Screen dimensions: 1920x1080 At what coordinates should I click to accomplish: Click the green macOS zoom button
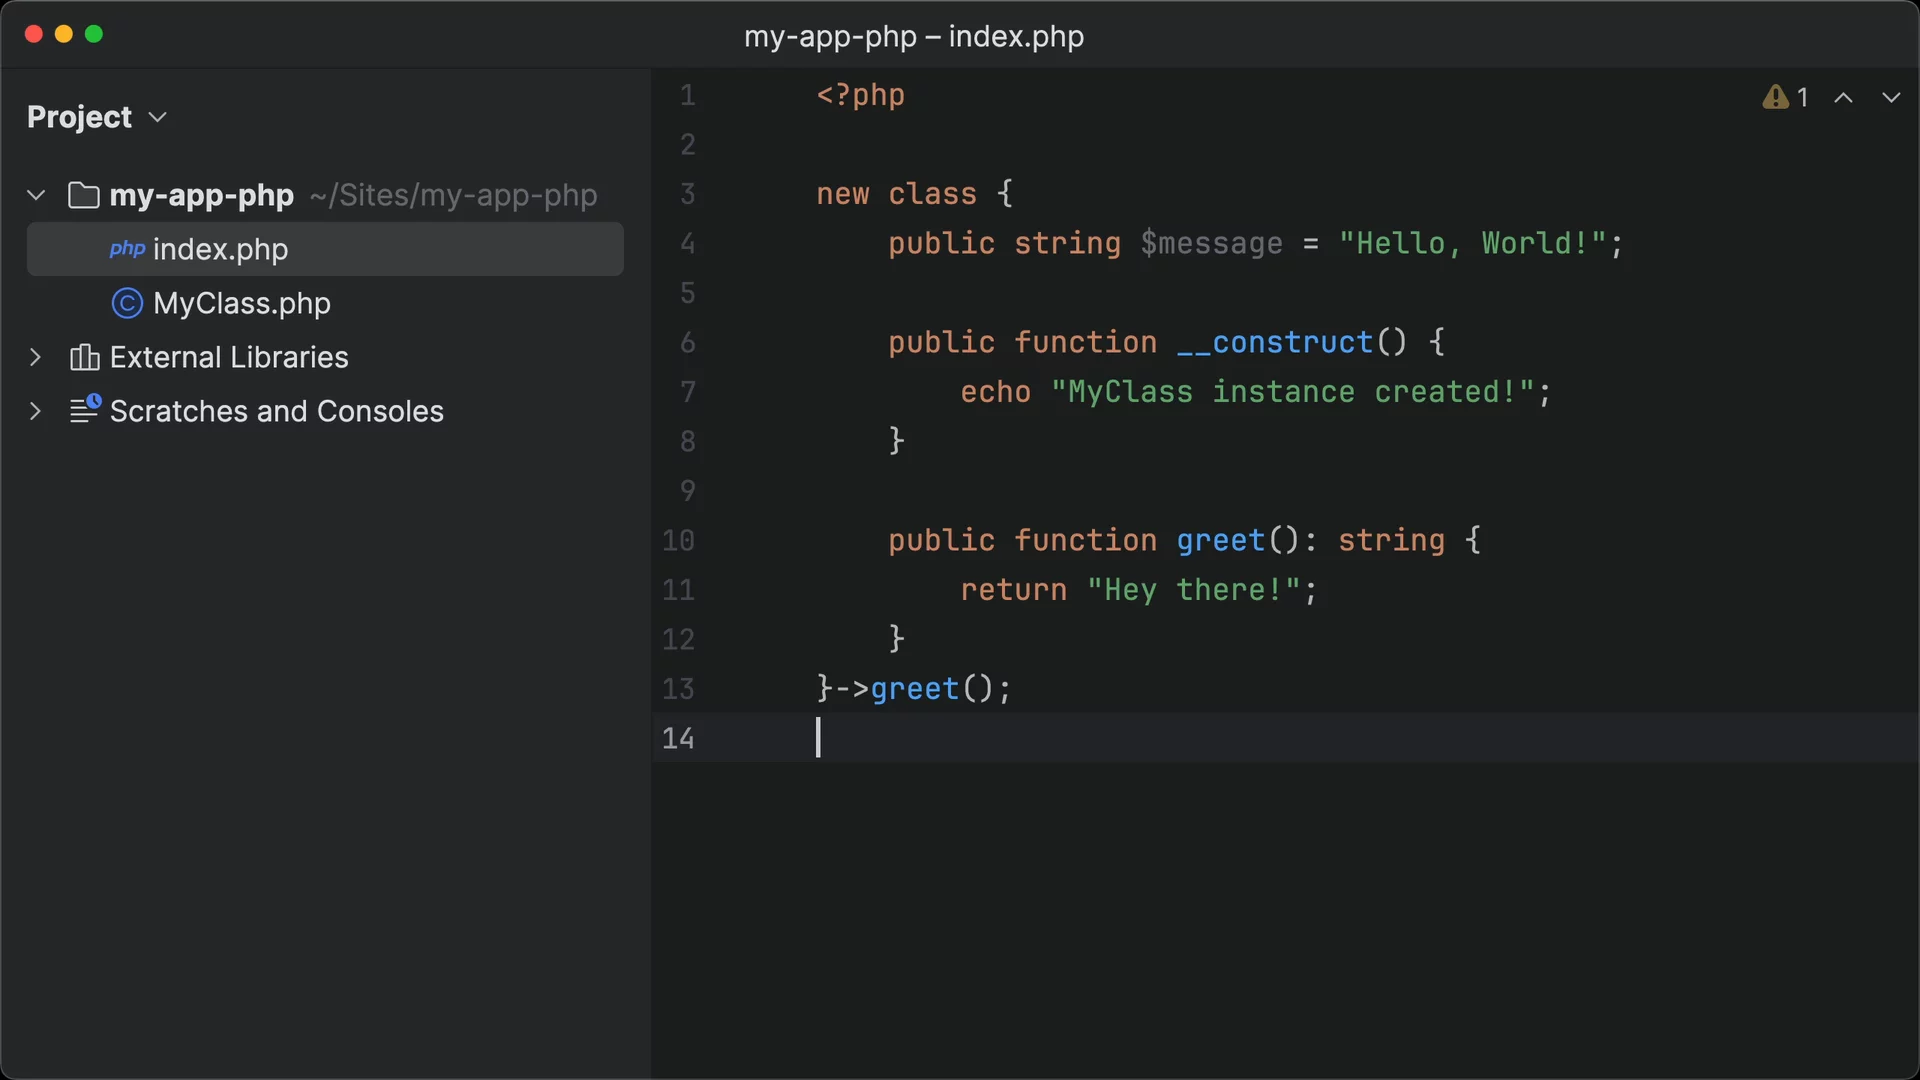coord(94,34)
